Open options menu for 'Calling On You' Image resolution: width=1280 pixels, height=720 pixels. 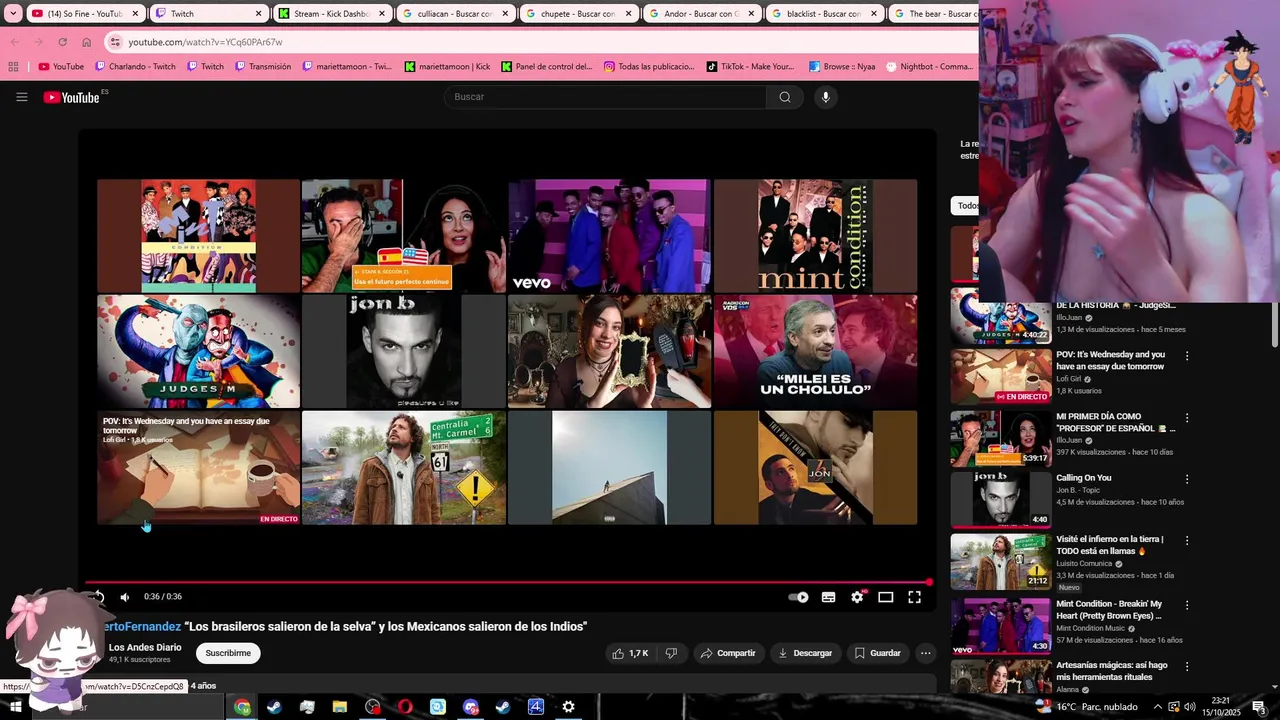coord(1187,479)
